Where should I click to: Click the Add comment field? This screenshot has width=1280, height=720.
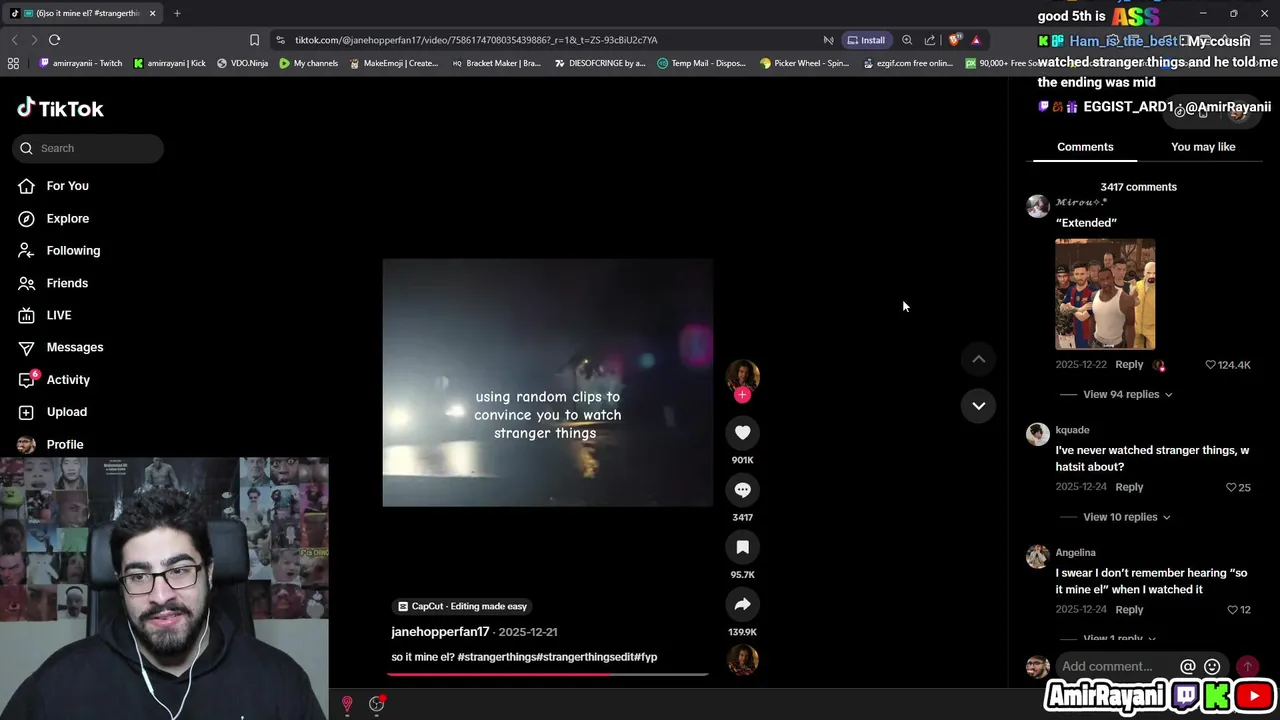pyautogui.click(x=1107, y=666)
